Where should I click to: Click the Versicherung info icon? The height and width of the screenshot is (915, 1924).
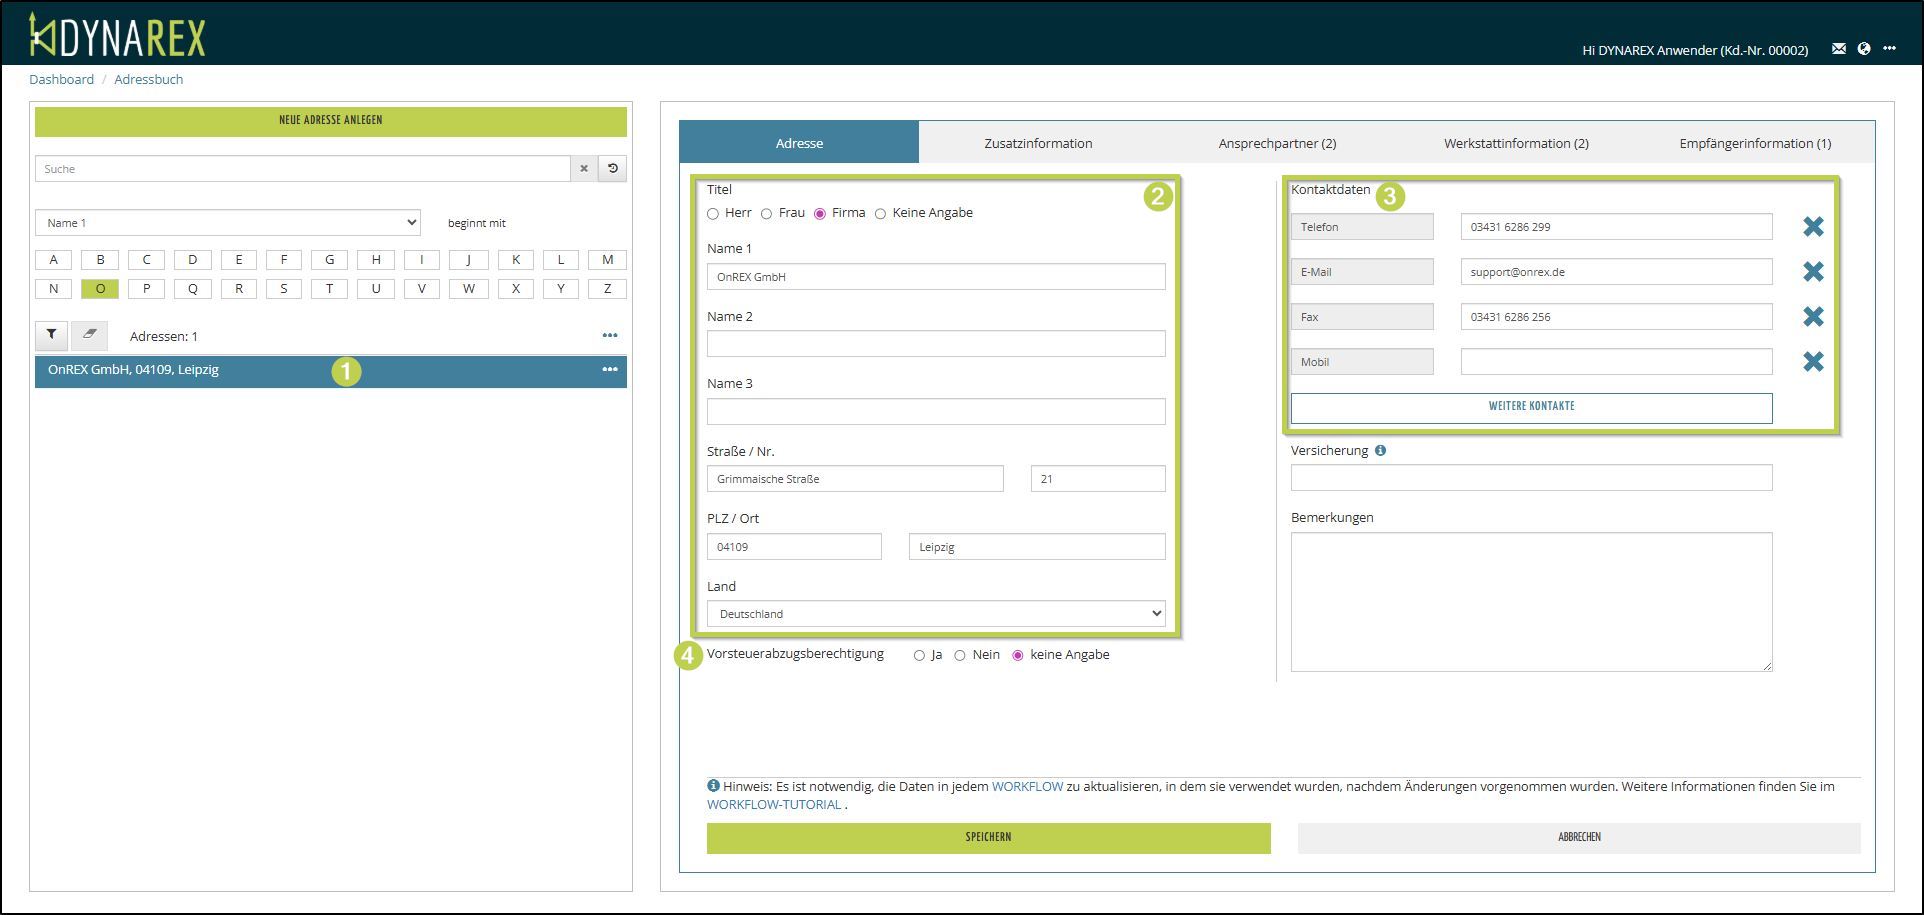(x=1380, y=451)
